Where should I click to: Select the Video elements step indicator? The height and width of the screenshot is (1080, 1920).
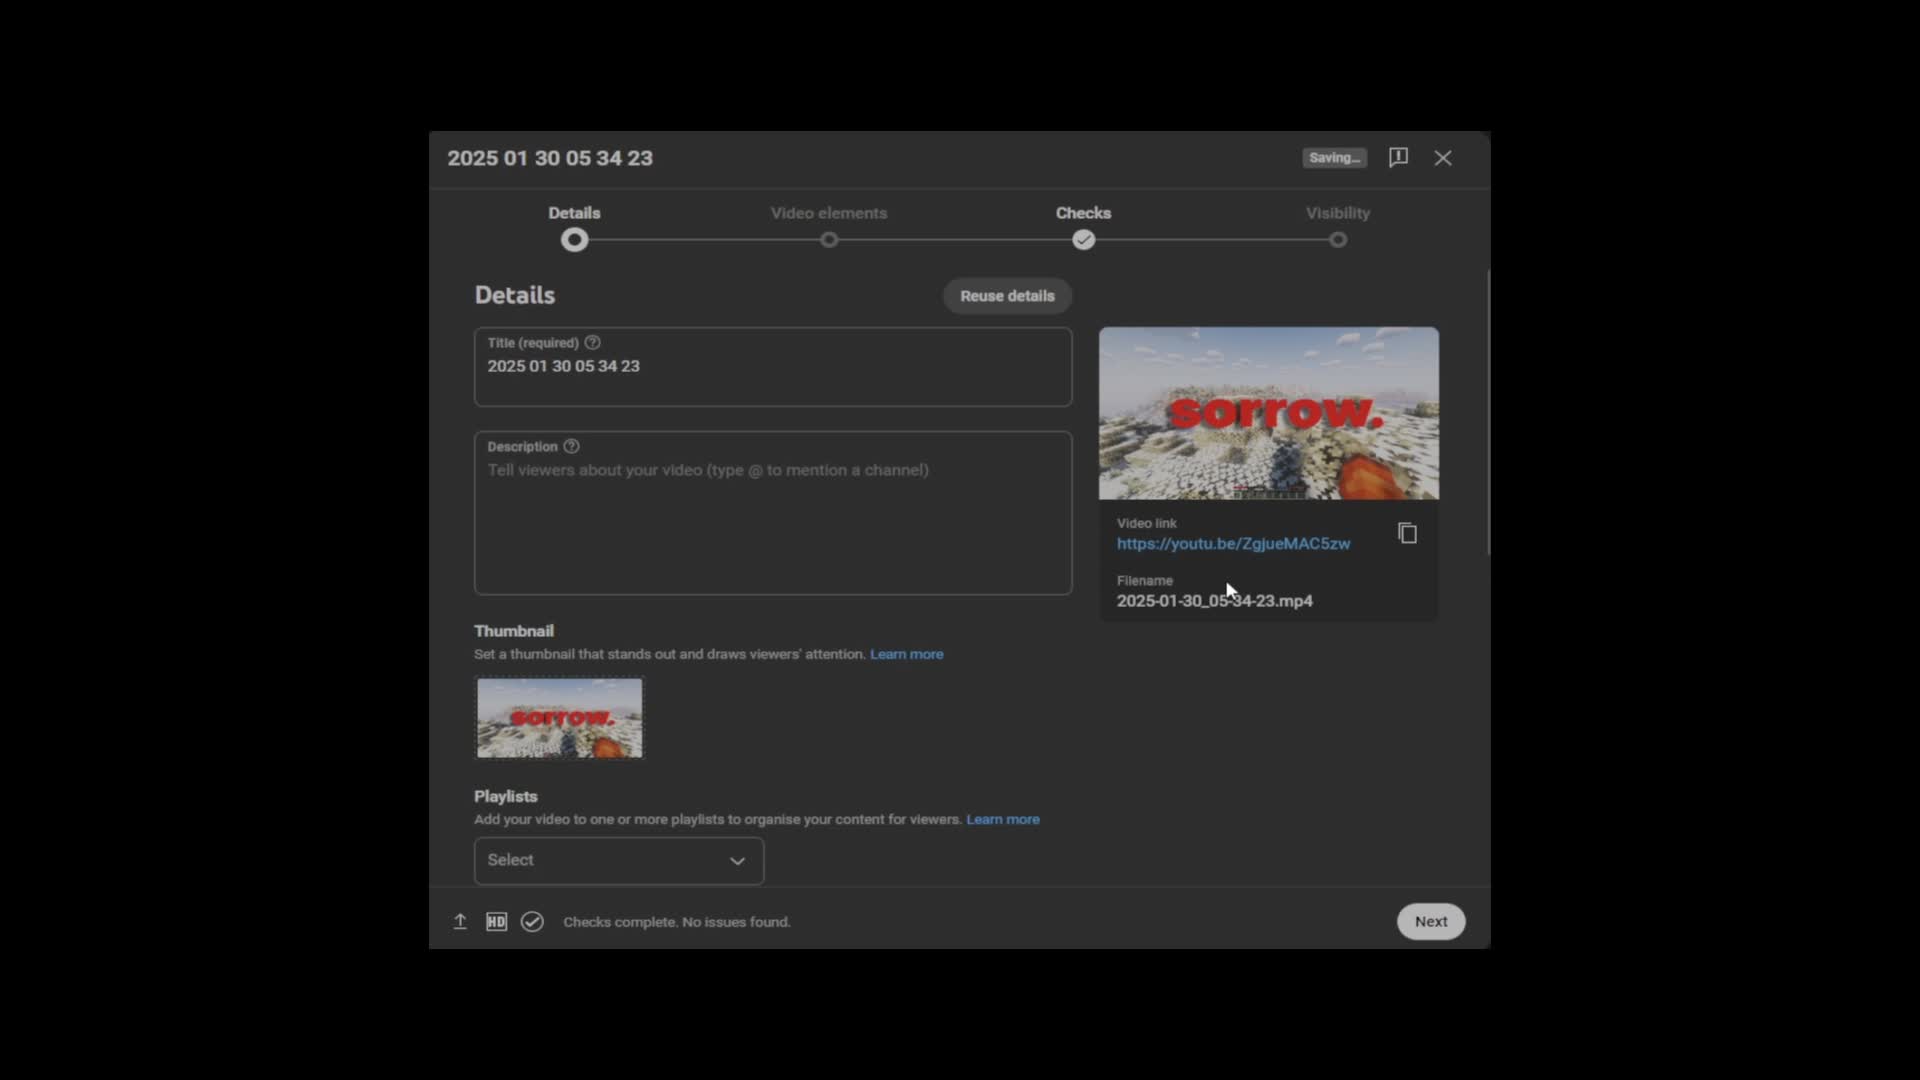[x=828, y=240]
